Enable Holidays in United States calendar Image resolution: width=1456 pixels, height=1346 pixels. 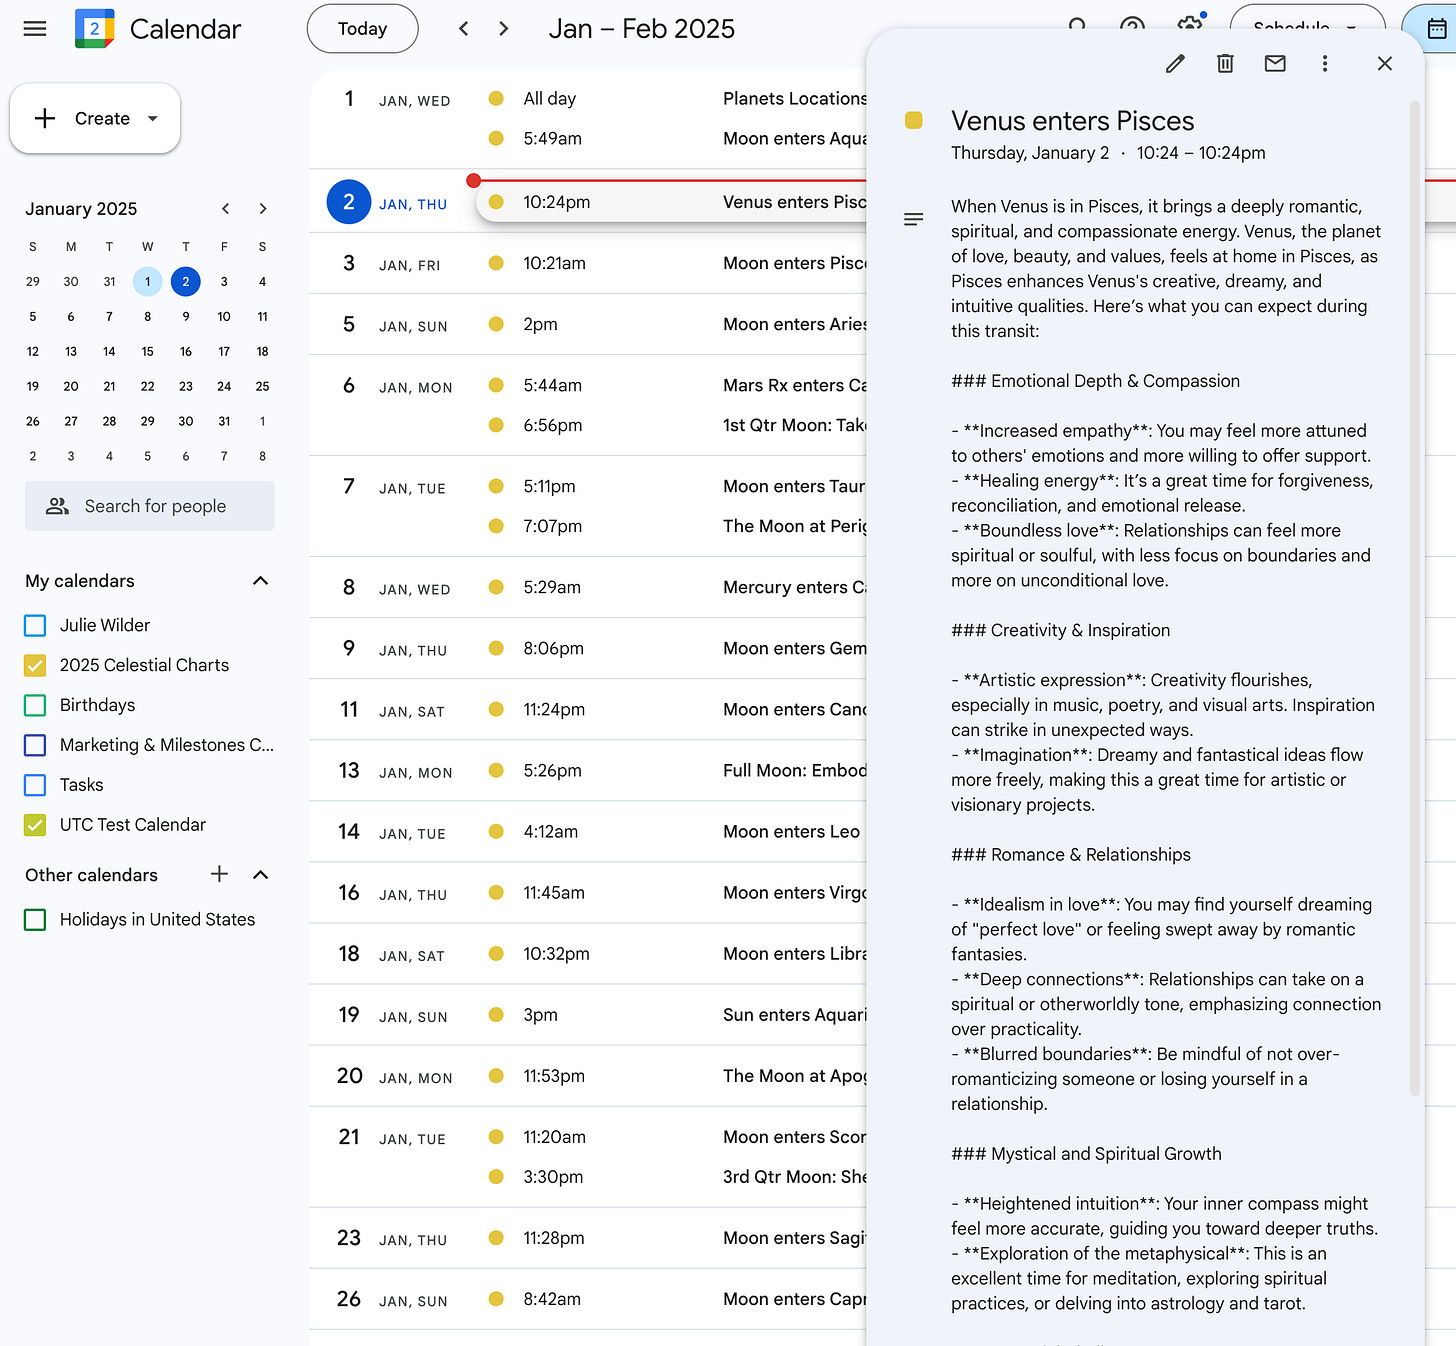coord(35,920)
